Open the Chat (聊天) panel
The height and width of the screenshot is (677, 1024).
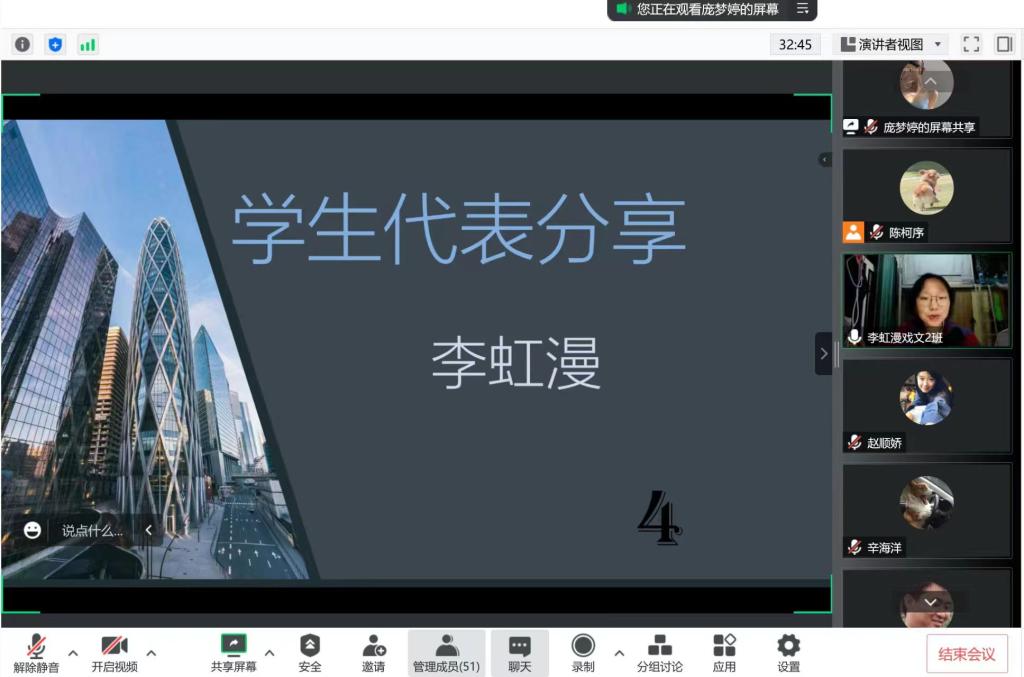click(x=519, y=653)
